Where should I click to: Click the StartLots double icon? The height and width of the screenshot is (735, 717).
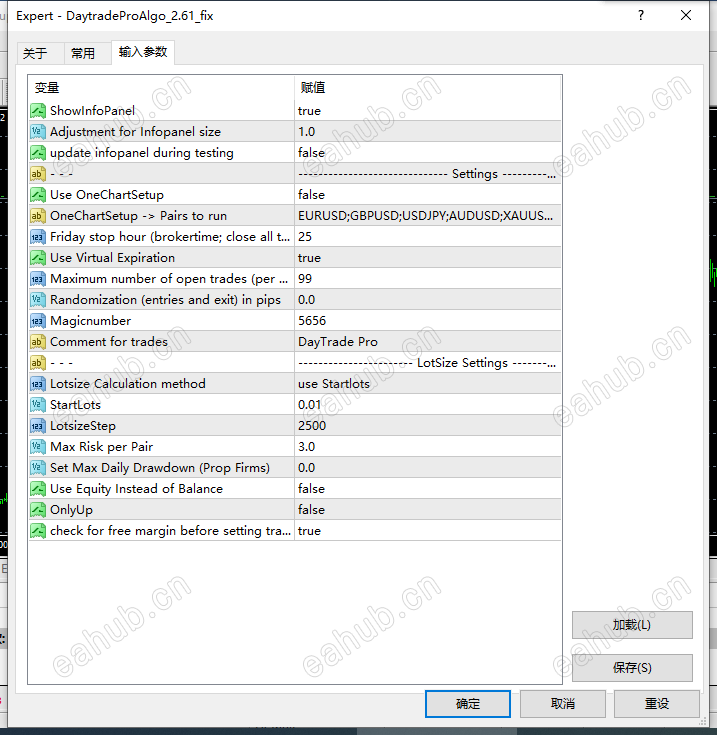point(38,405)
